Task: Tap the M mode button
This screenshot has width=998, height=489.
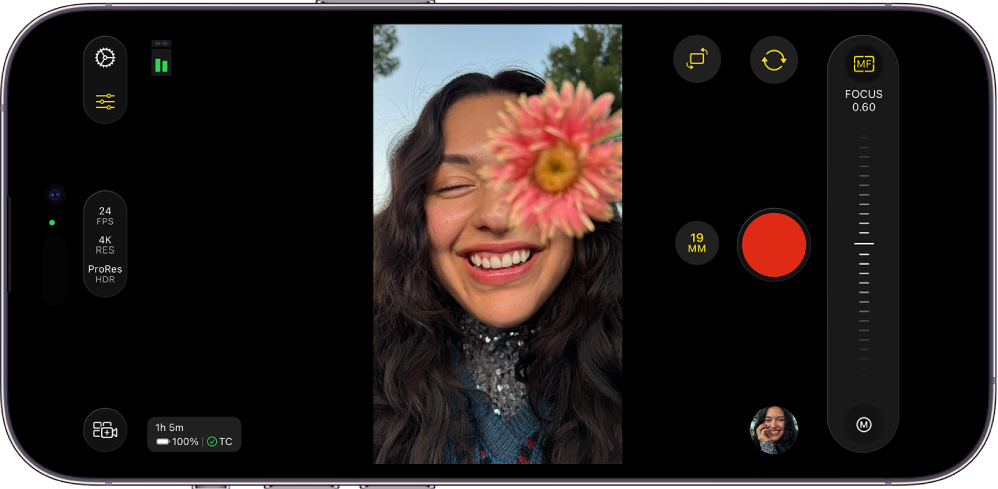Action: click(x=864, y=425)
